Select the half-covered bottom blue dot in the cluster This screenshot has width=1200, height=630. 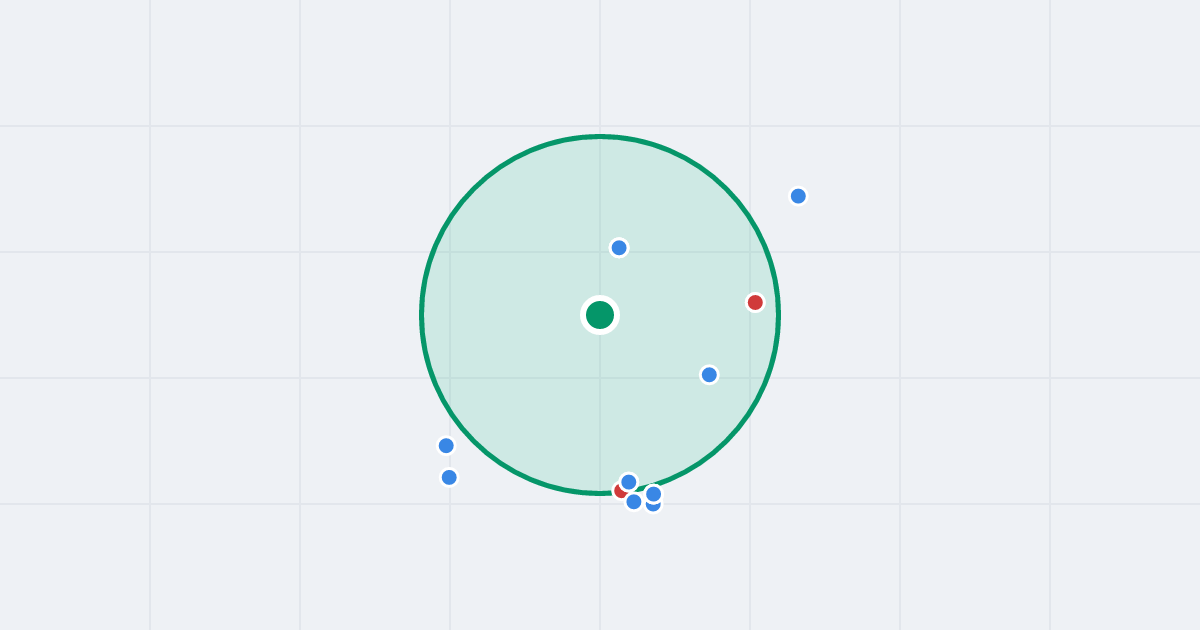tap(654, 507)
